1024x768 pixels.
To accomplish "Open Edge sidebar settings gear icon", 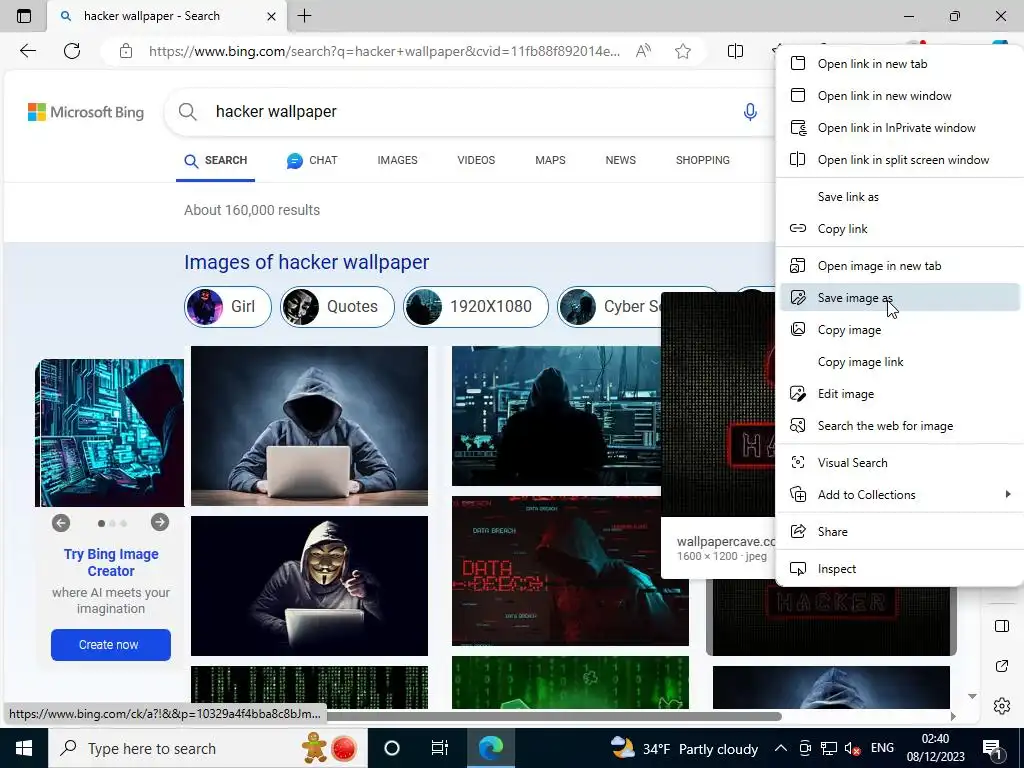I will pyautogui.click(x=1002, y=706).
